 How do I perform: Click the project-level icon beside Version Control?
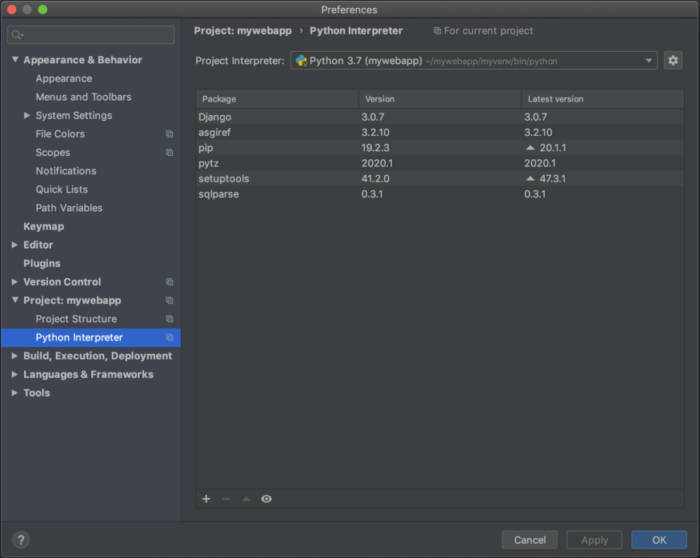169,282
